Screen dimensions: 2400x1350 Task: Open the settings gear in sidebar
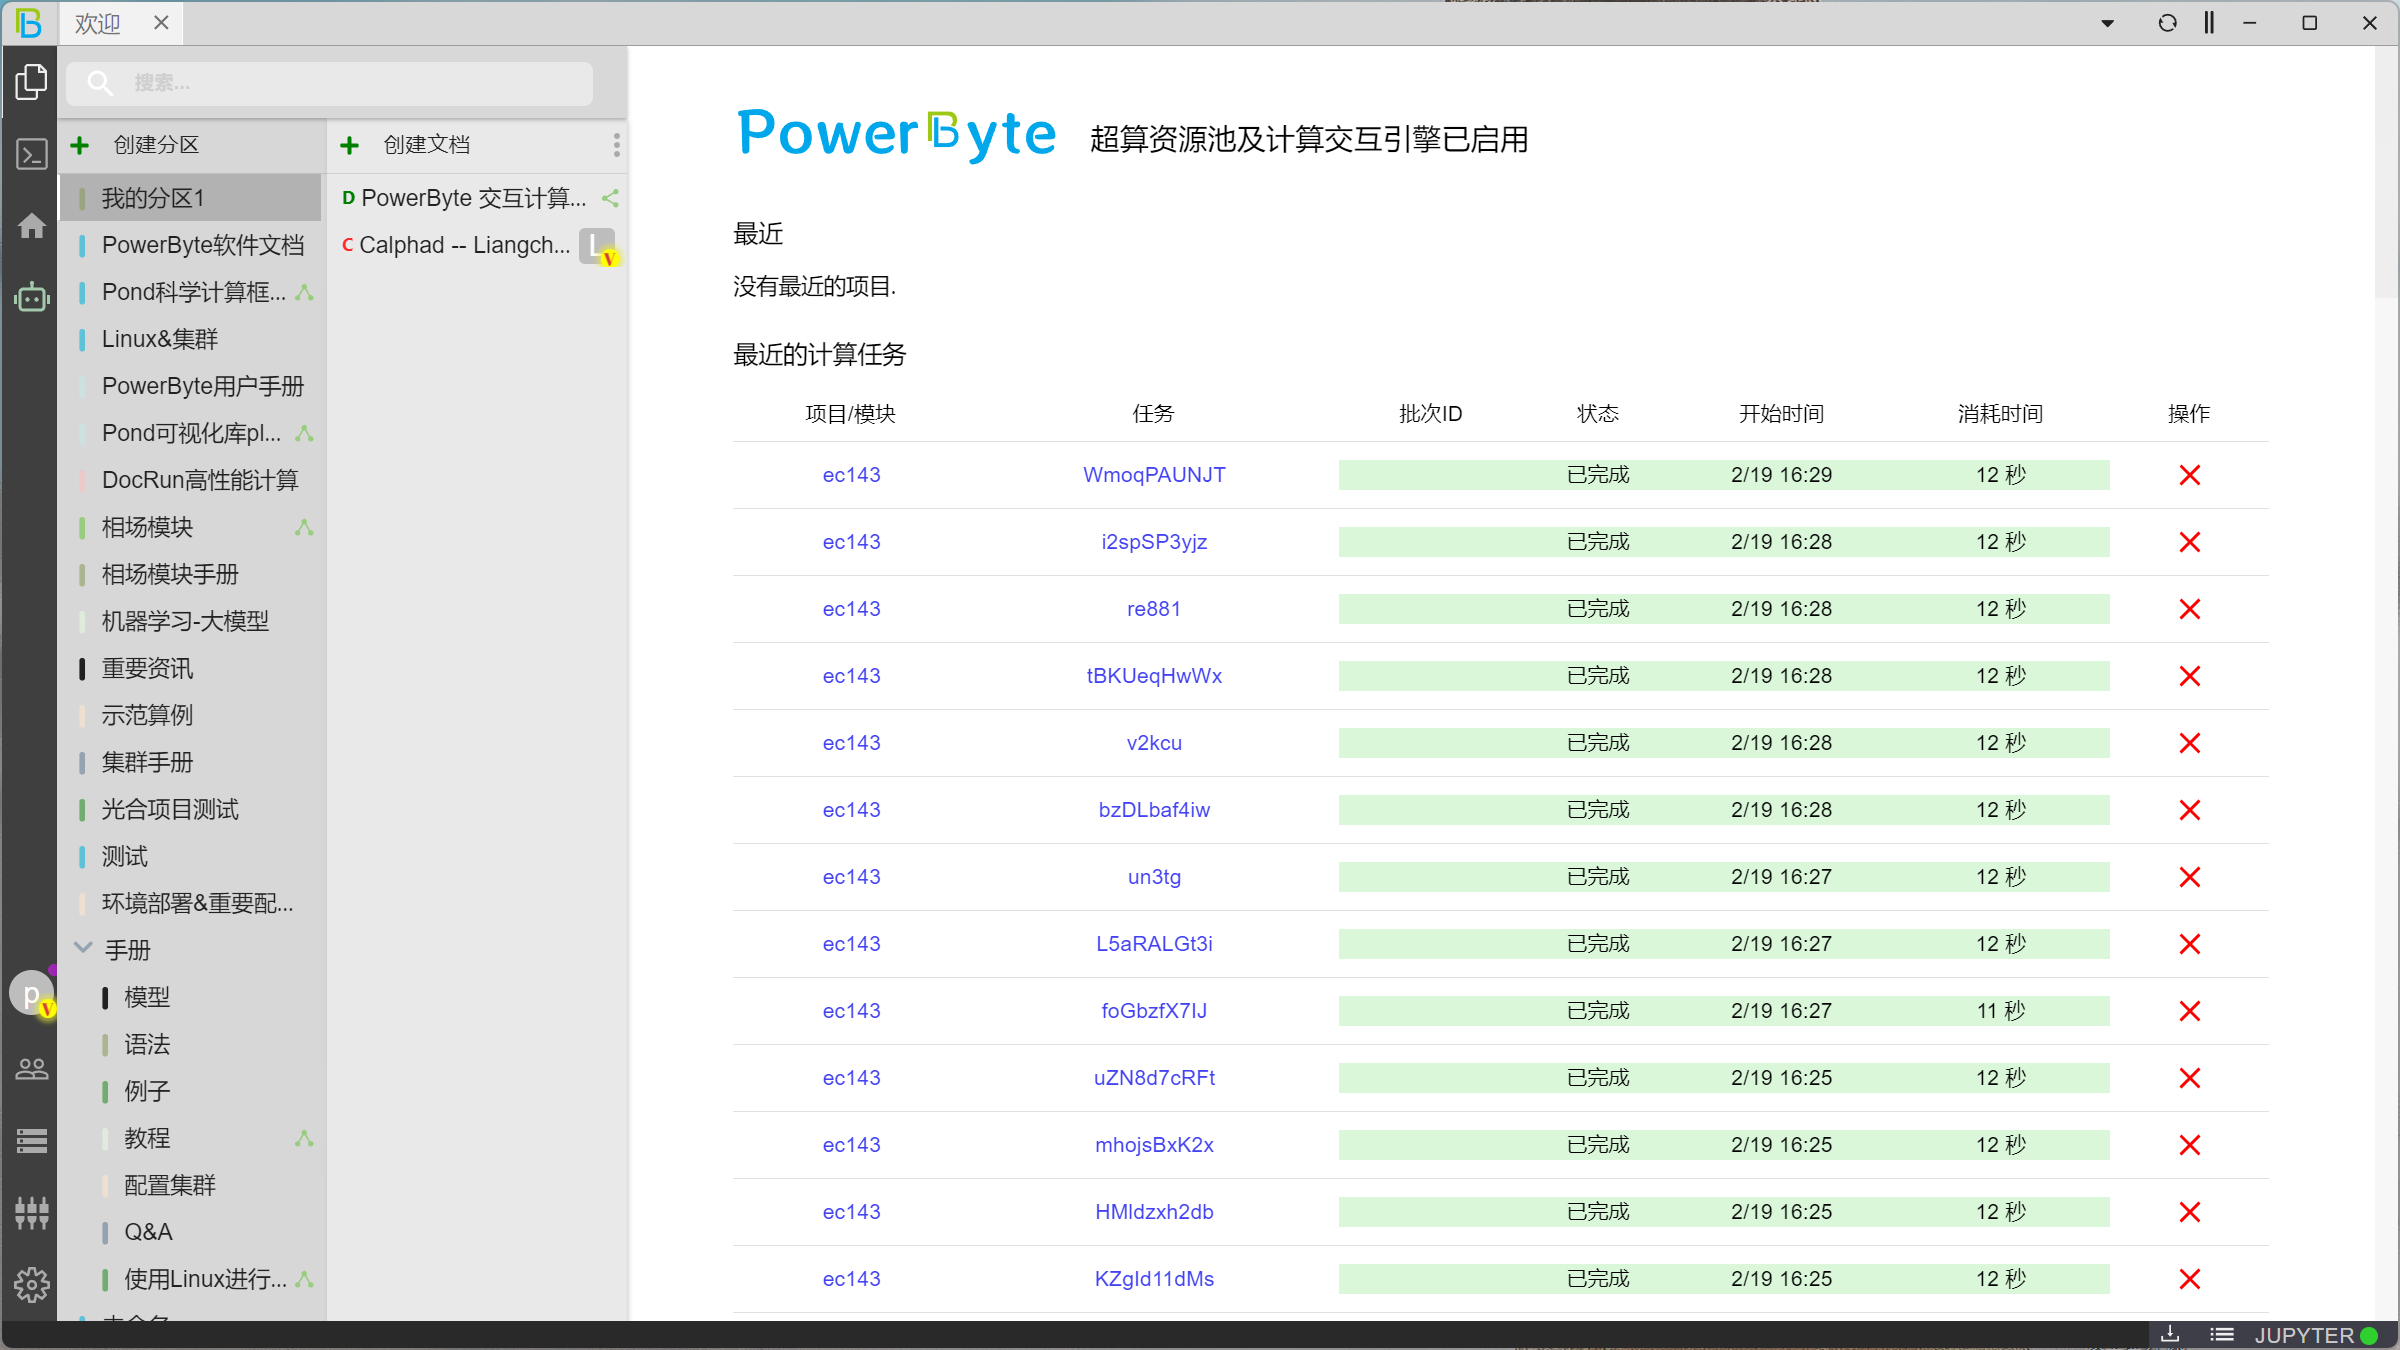click(32, 1284)
